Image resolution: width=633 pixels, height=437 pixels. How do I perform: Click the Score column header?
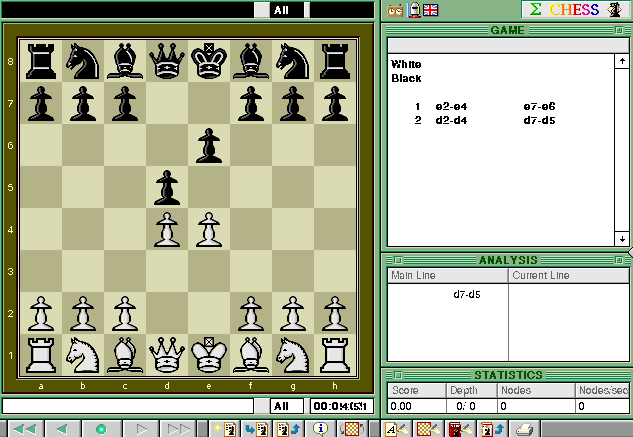point(417,390)
